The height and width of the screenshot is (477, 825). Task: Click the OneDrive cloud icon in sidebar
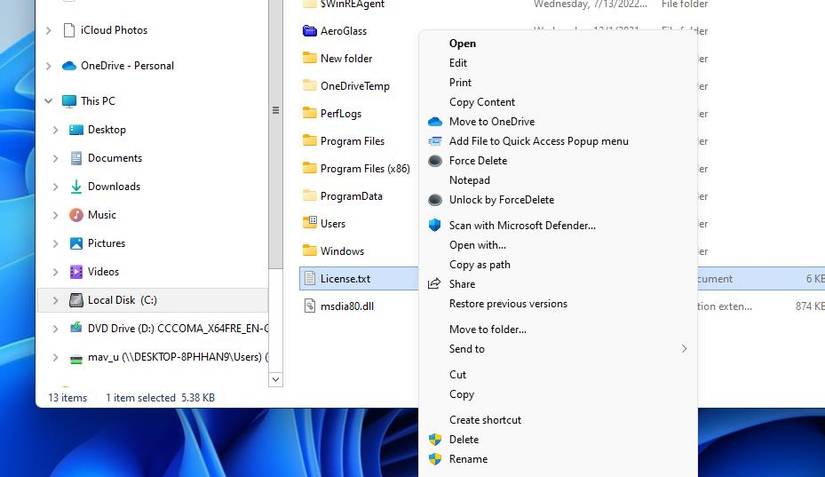[69, 66]
